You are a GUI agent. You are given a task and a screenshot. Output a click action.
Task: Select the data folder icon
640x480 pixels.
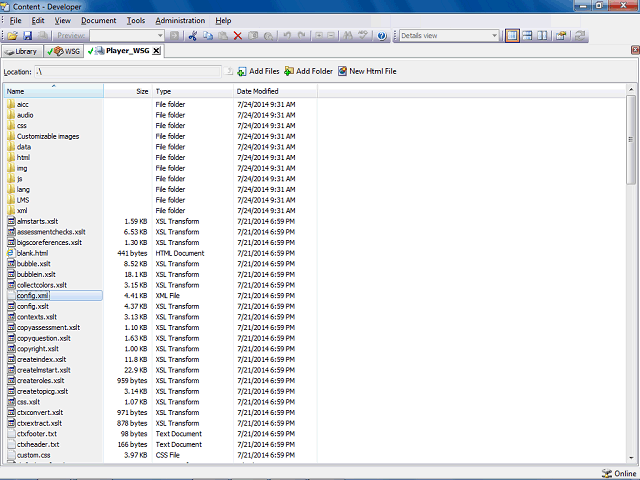[11, 147]
